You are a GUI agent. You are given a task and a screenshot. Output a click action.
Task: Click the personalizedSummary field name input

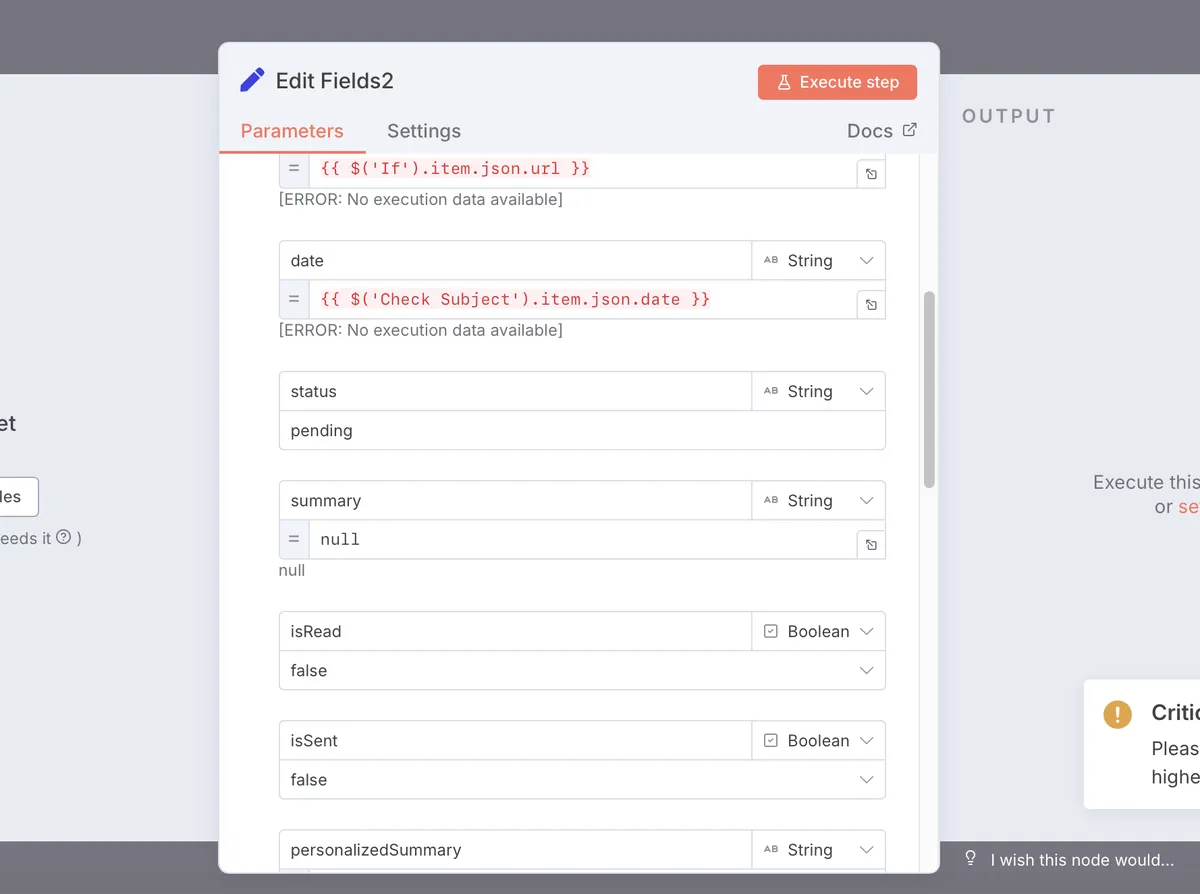(x=514, y=850)
